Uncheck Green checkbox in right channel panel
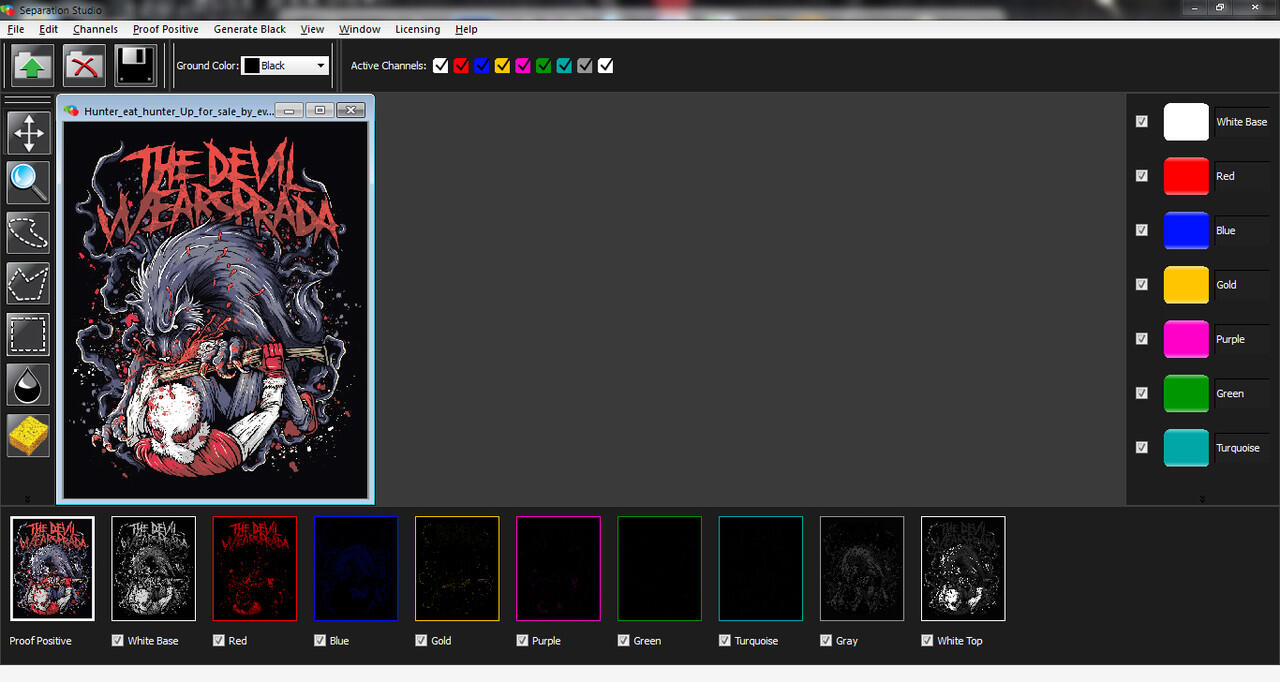1280x682 pixels. click(x=1142, y=393)
